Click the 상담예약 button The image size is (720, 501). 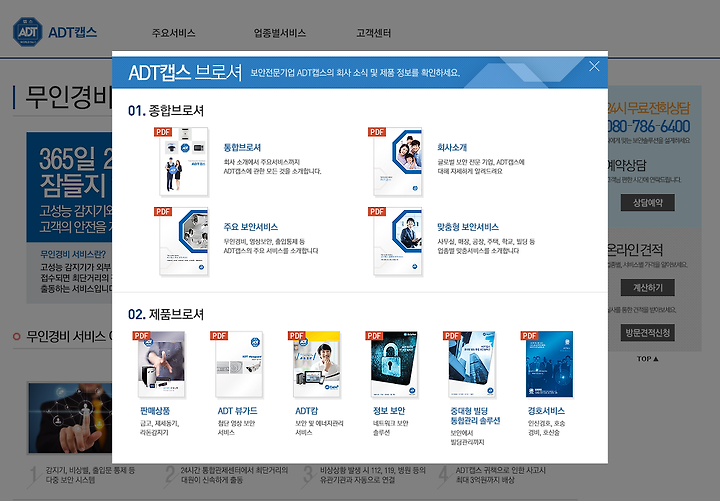[x=647, y=203]
